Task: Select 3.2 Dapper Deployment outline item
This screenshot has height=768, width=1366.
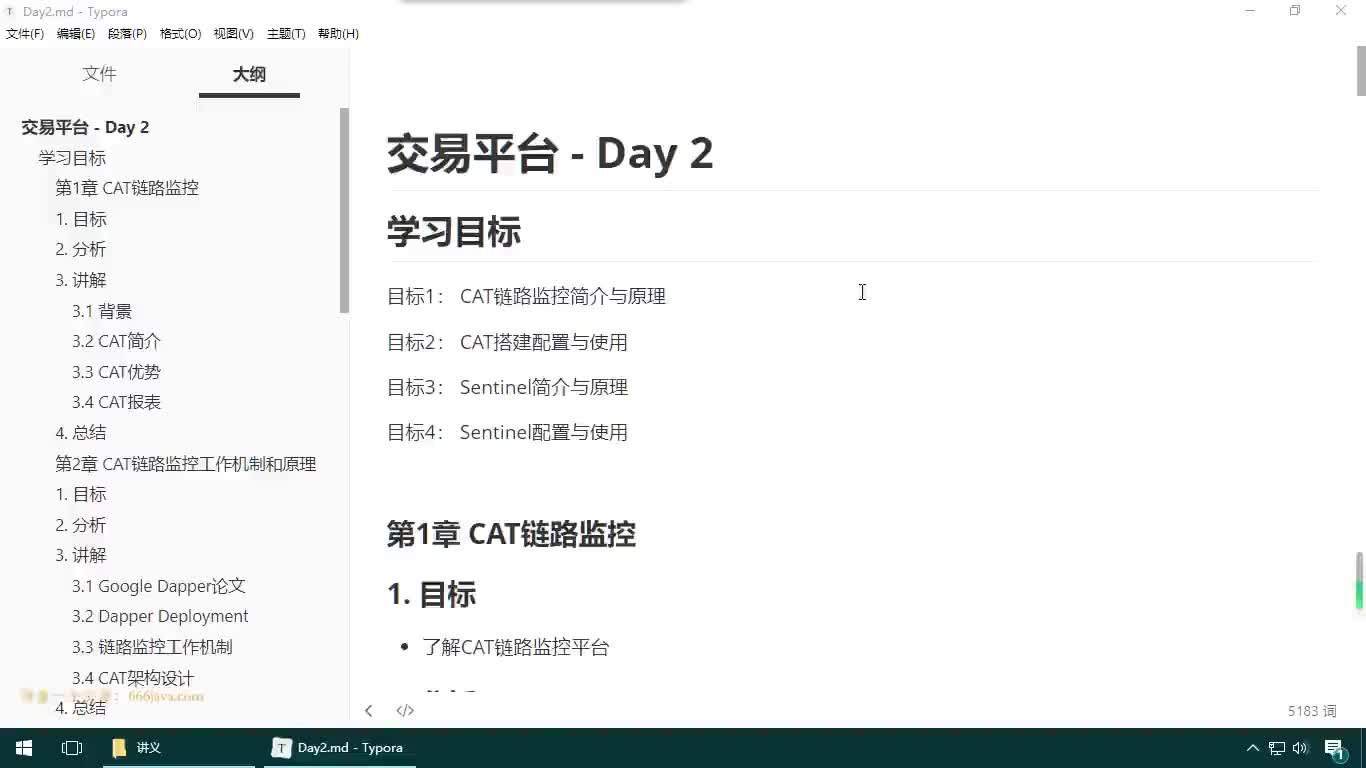Action: click(160, 616)
